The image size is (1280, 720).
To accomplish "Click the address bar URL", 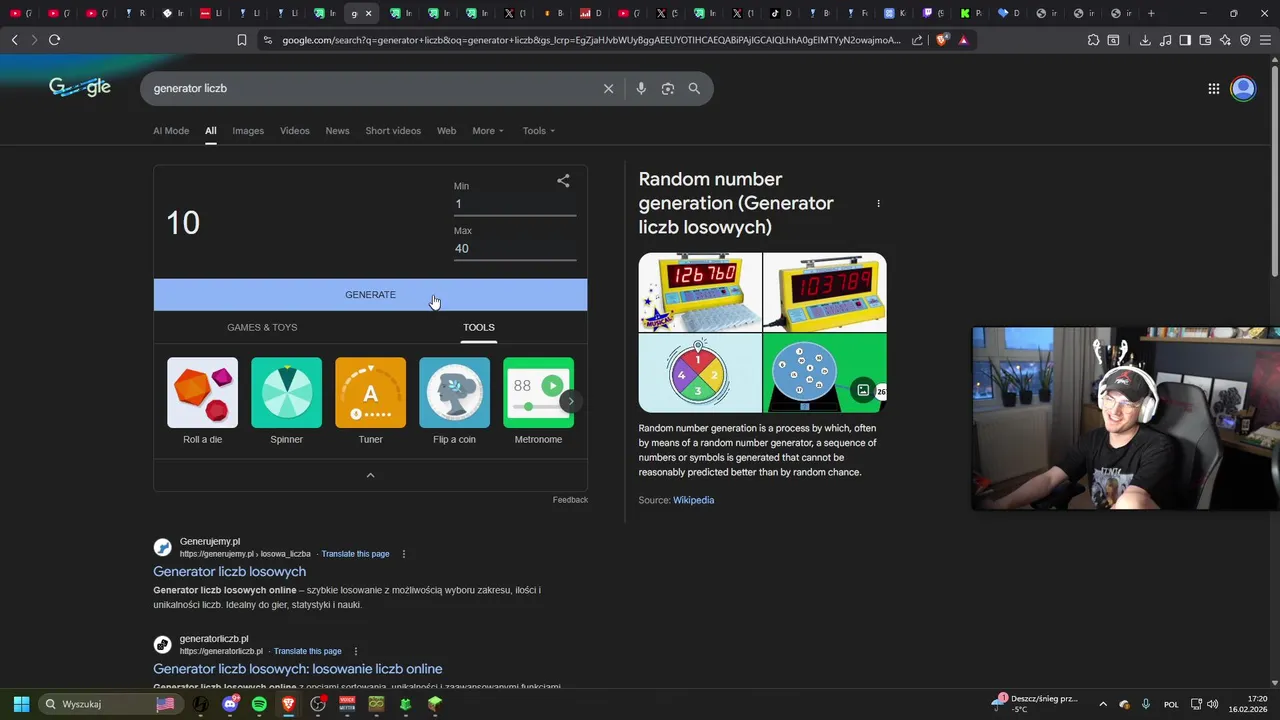I will tap(590, 40).
